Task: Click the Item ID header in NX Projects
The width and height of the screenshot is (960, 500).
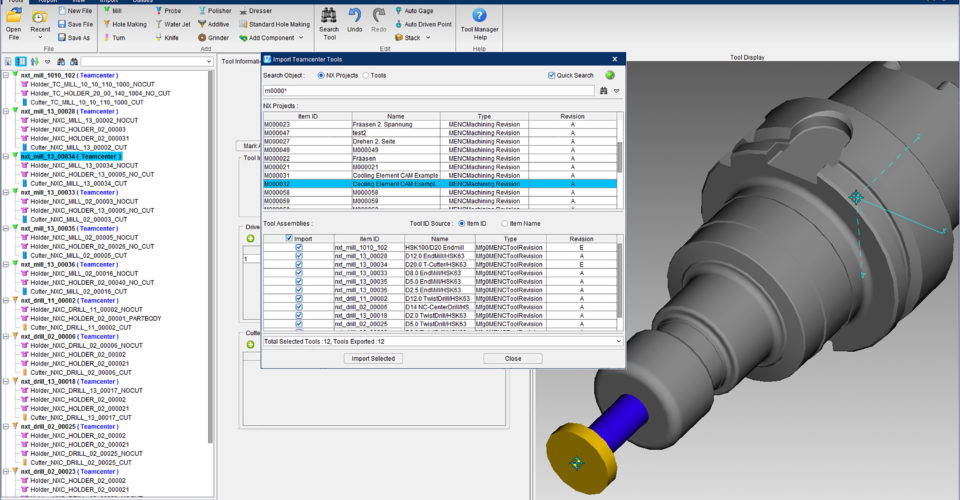Action: (x=308, y=116)
